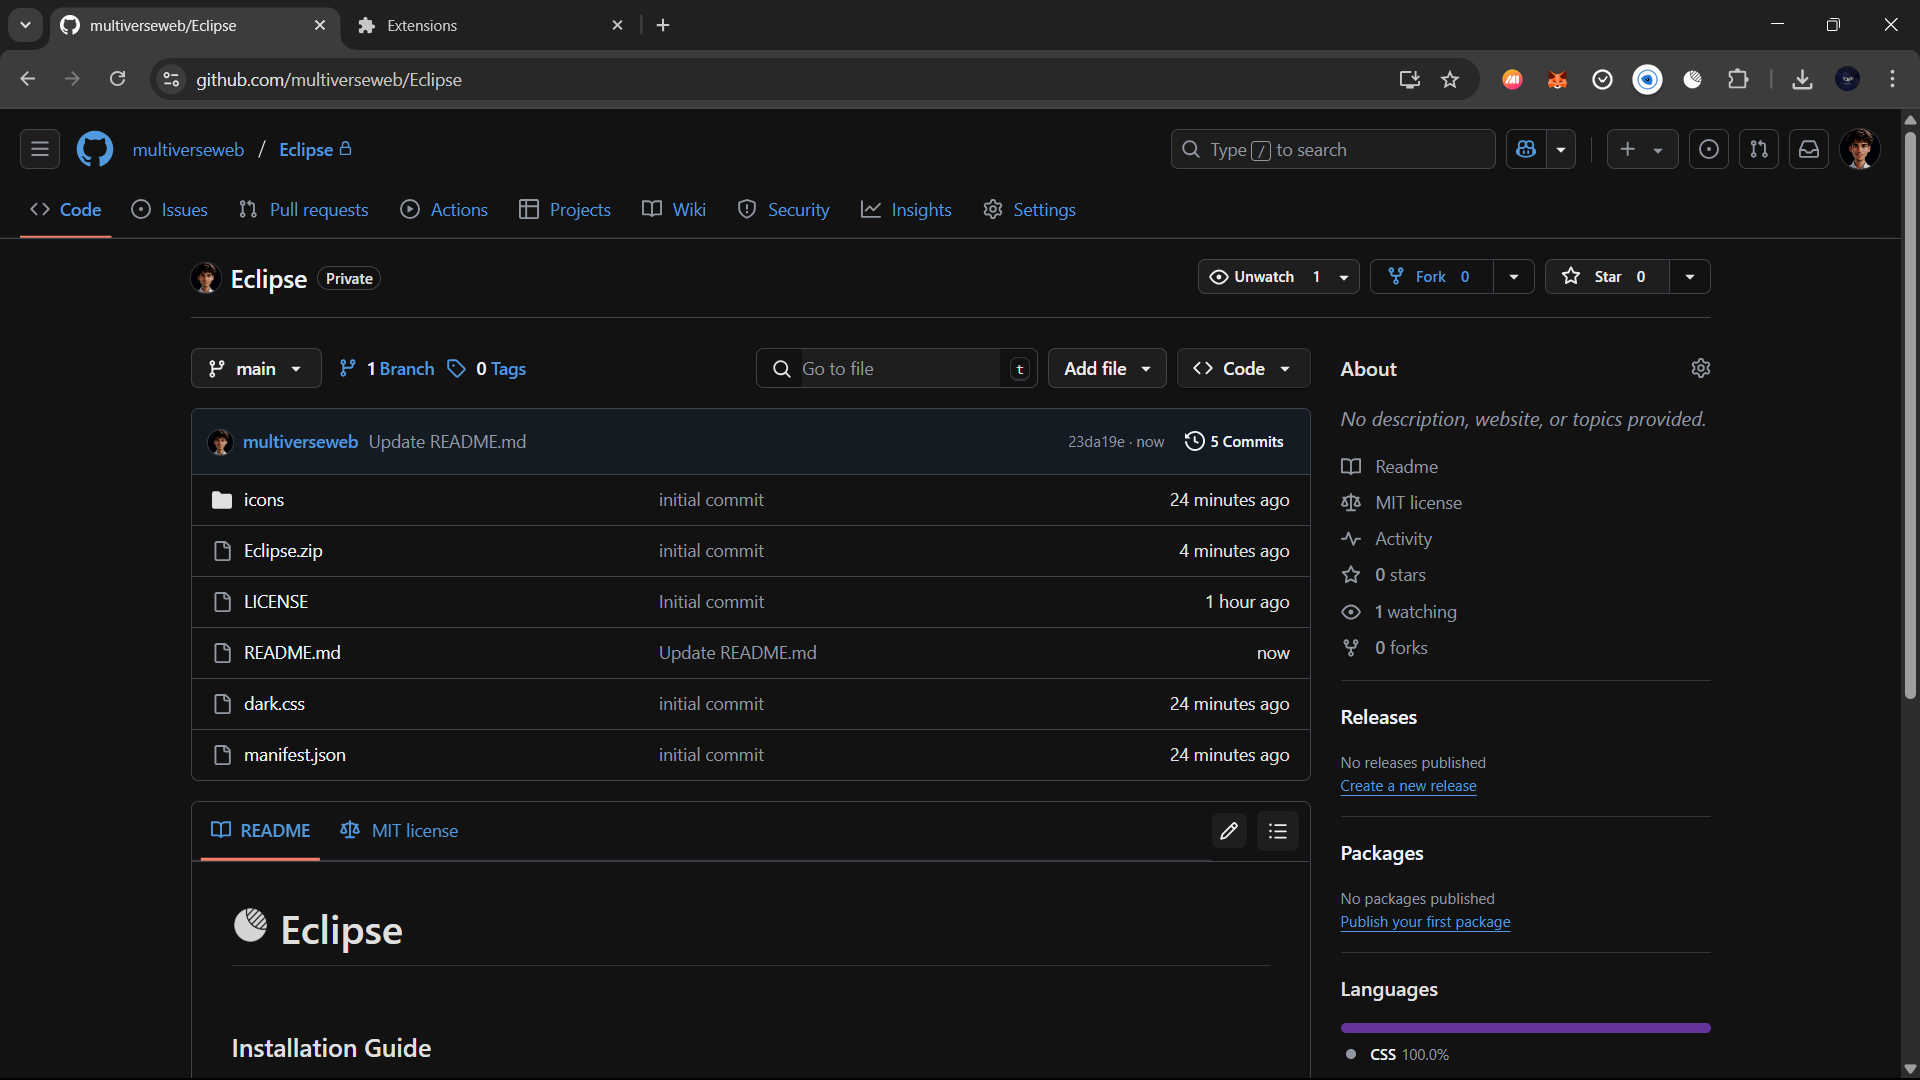
Task: Open the dark.css file
Action: point(274,704)
